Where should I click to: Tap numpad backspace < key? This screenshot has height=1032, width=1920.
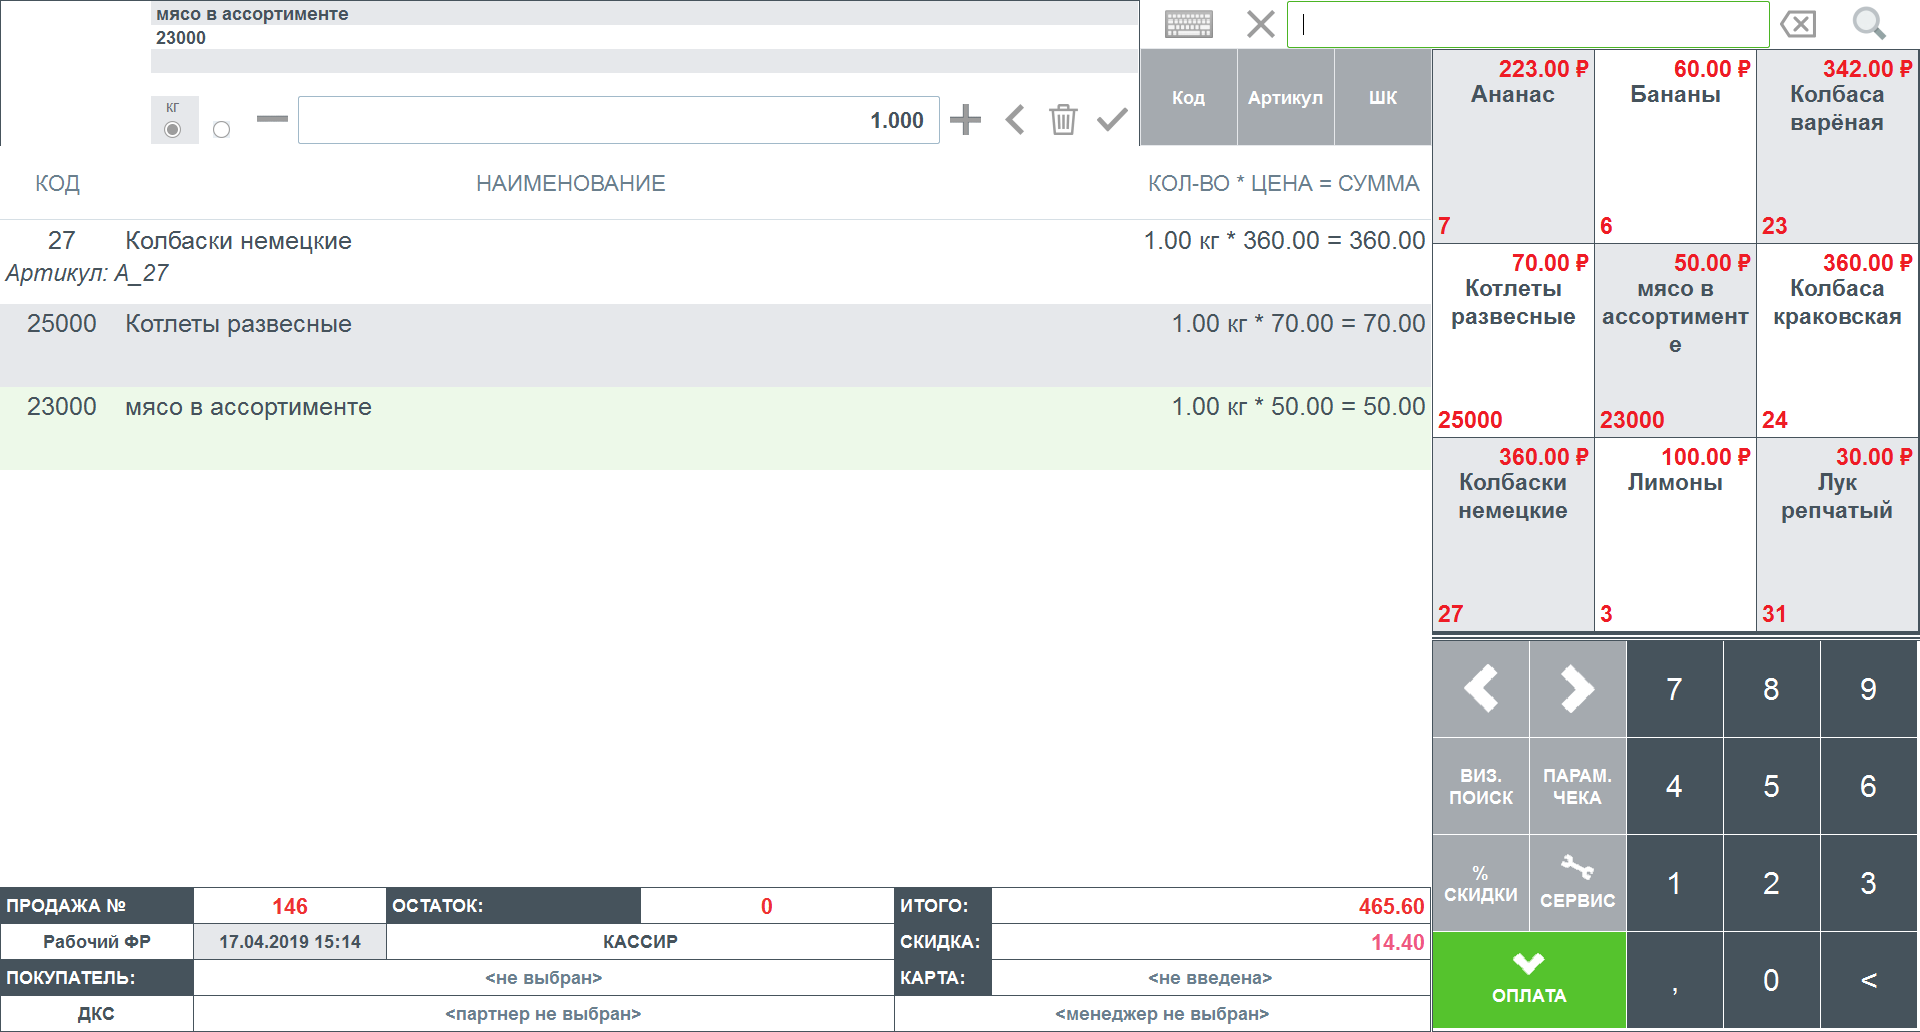tap(1868, 980)
